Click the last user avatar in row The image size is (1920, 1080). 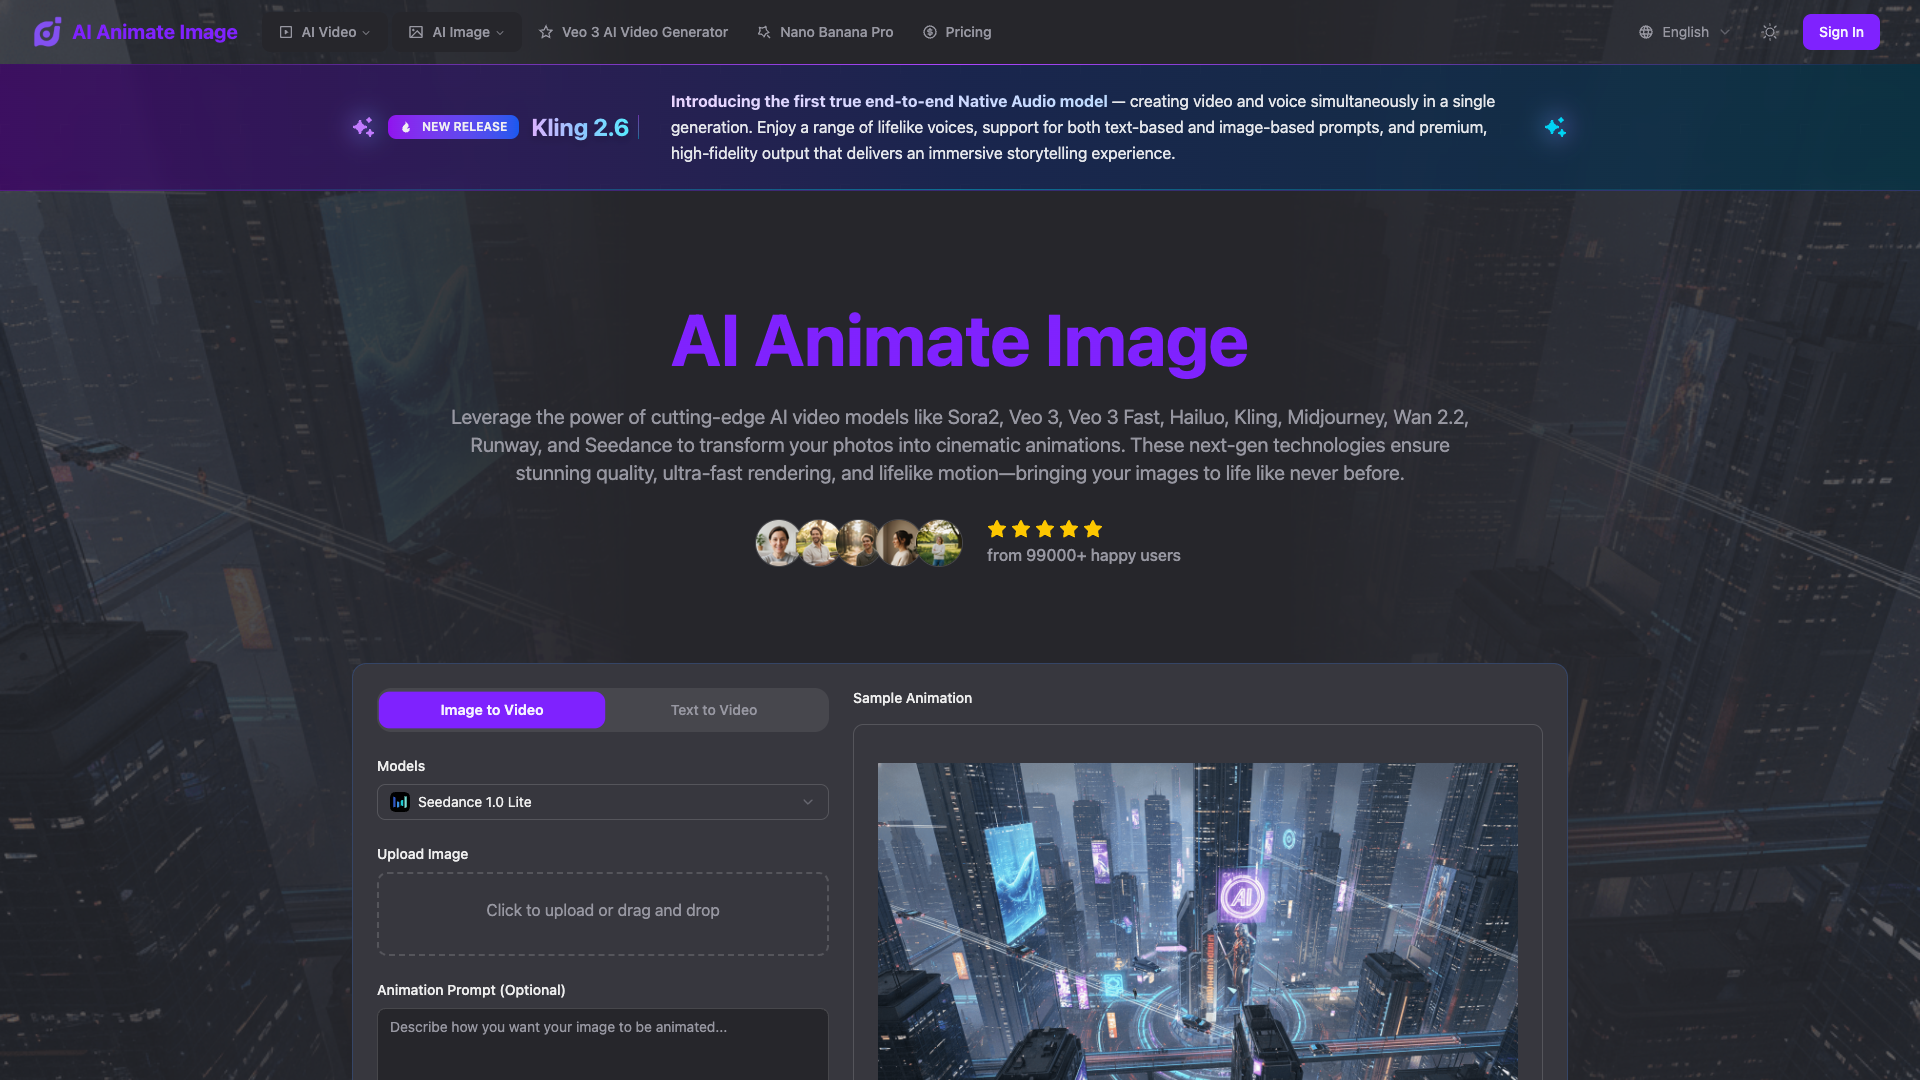939,543
